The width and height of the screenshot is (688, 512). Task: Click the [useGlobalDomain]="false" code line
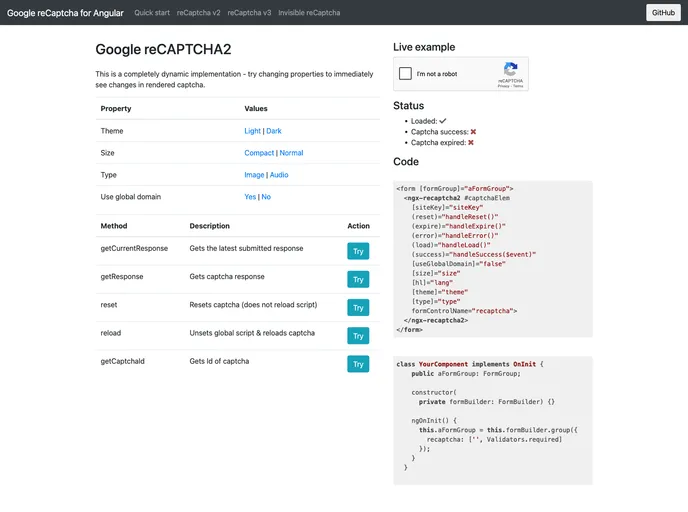459,264
